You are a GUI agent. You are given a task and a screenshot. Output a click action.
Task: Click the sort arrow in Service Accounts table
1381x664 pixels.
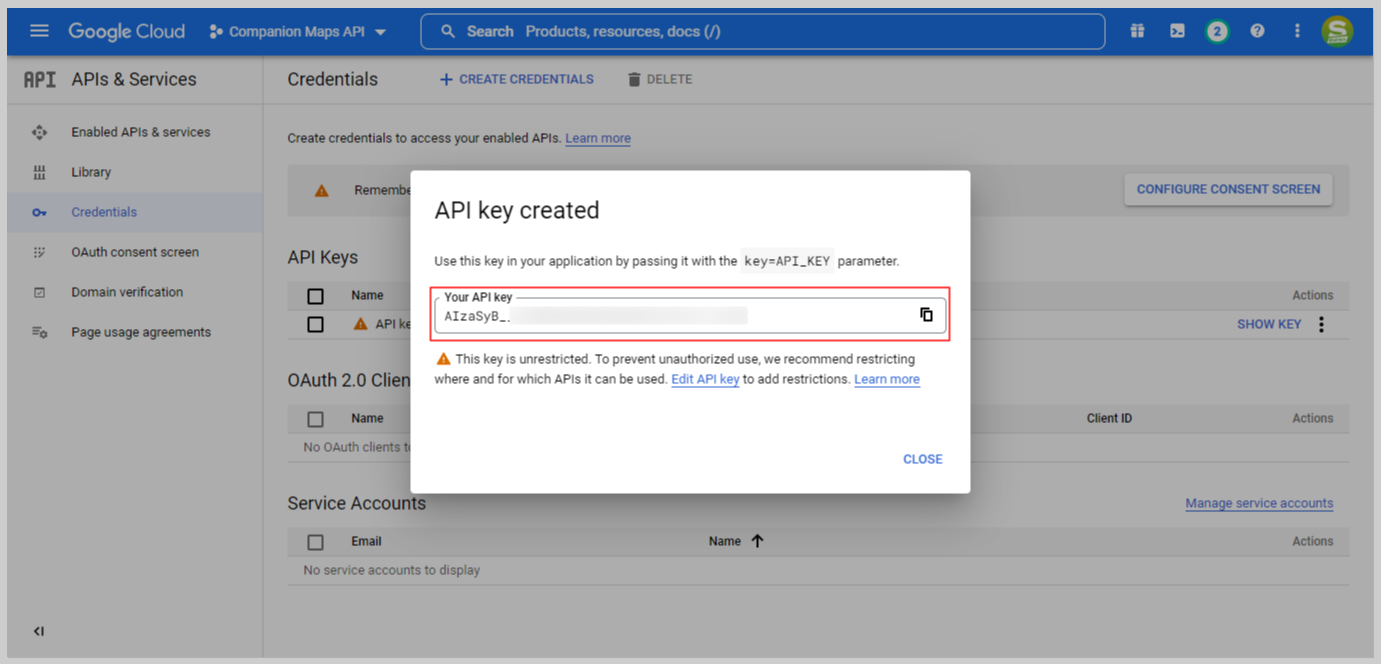757,541
